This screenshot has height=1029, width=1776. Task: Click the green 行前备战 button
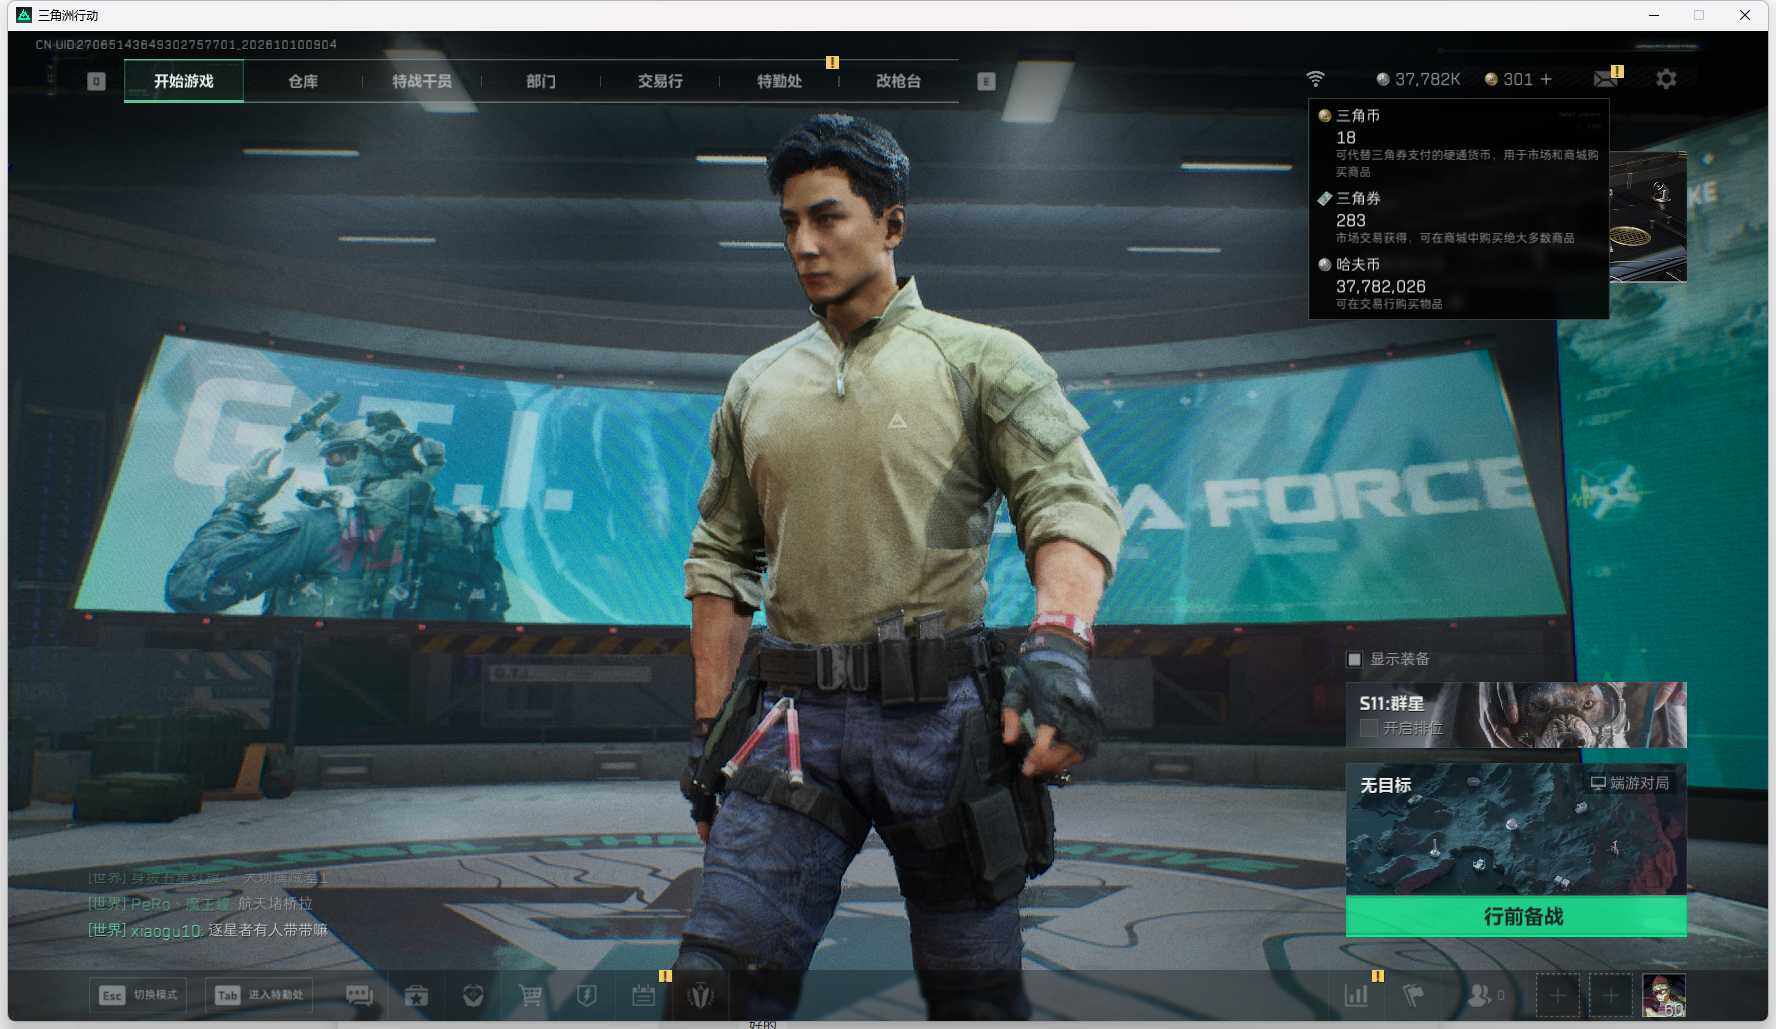1516,916
